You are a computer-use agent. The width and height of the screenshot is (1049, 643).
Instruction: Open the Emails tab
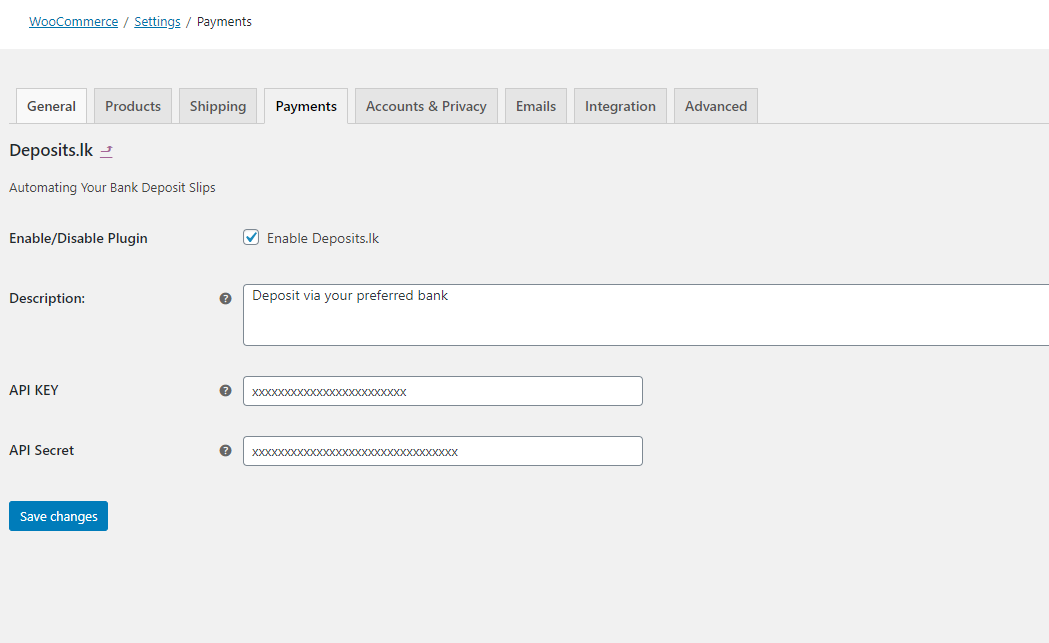tap(536, 106)
